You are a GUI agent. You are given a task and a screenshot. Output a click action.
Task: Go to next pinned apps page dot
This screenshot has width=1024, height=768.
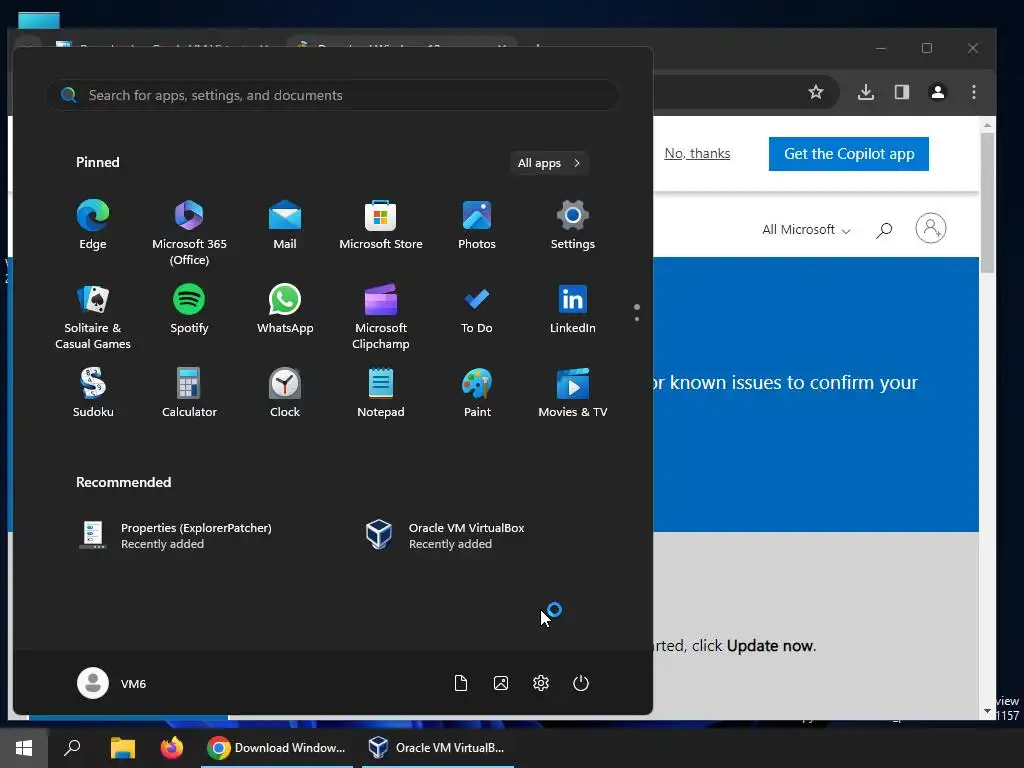[x=637, y=319]
